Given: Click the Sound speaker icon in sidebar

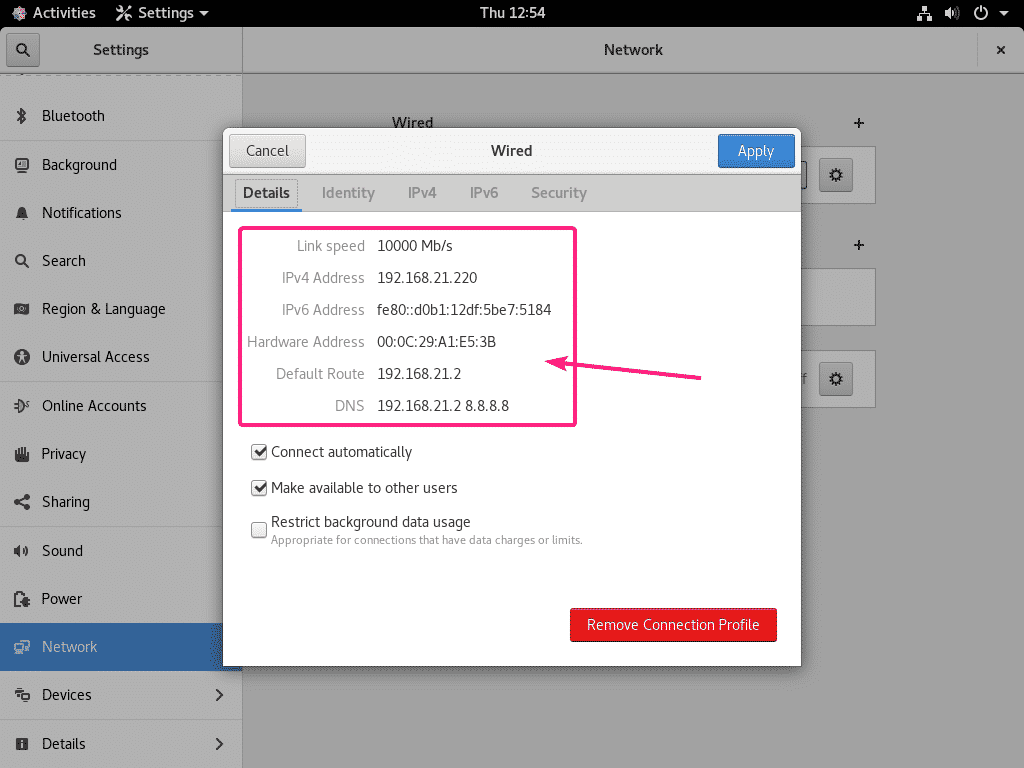Looking at the screenshot, I should pos(21,551).
